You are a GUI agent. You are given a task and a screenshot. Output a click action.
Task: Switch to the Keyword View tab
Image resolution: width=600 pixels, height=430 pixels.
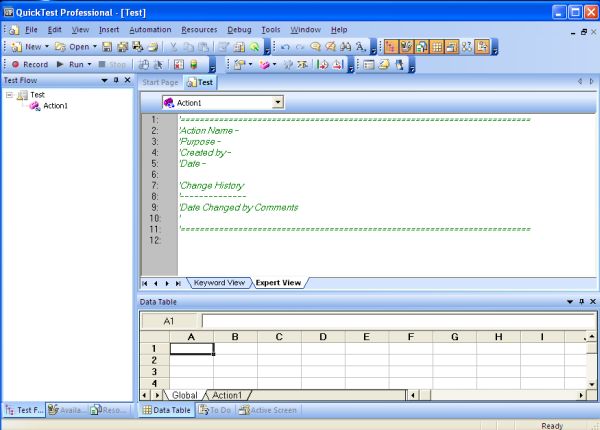coord(219,283)
